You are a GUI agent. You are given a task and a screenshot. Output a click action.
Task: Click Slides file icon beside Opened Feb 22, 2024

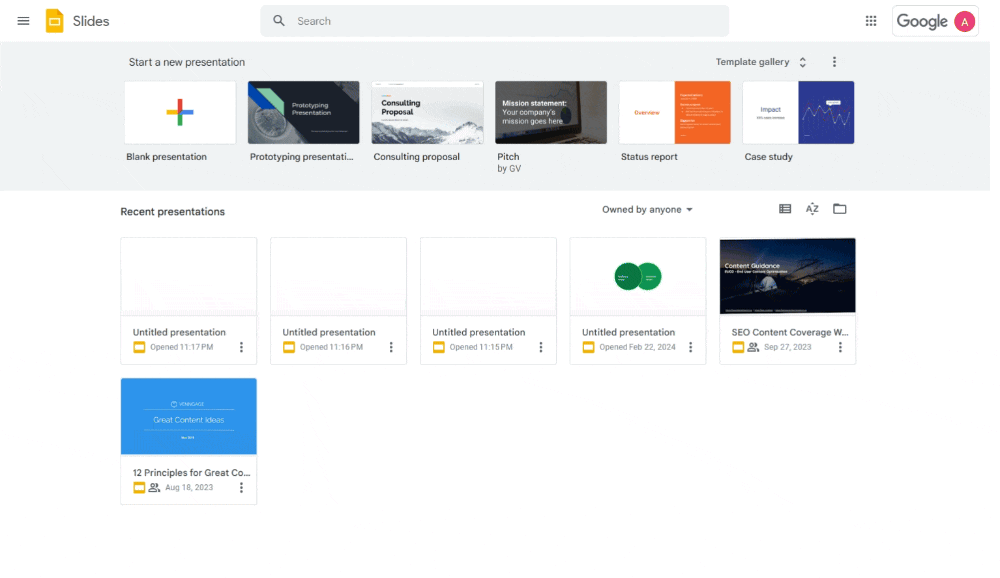point(589,347)
